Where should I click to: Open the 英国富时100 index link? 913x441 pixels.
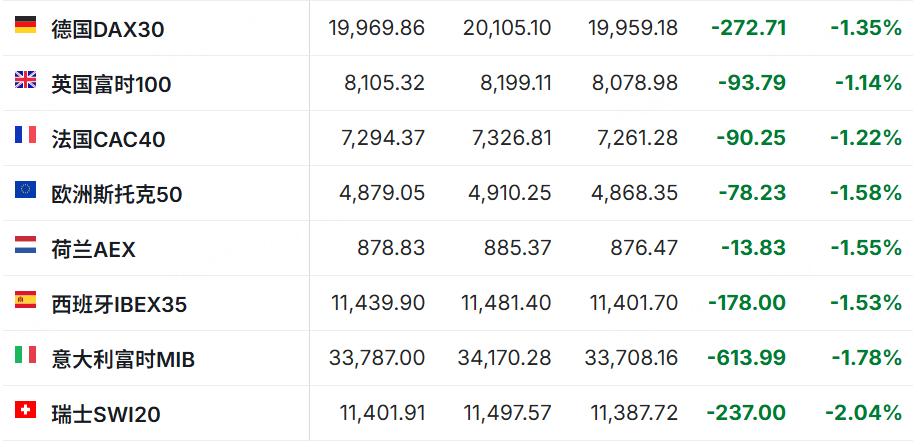tap(111, 85)
